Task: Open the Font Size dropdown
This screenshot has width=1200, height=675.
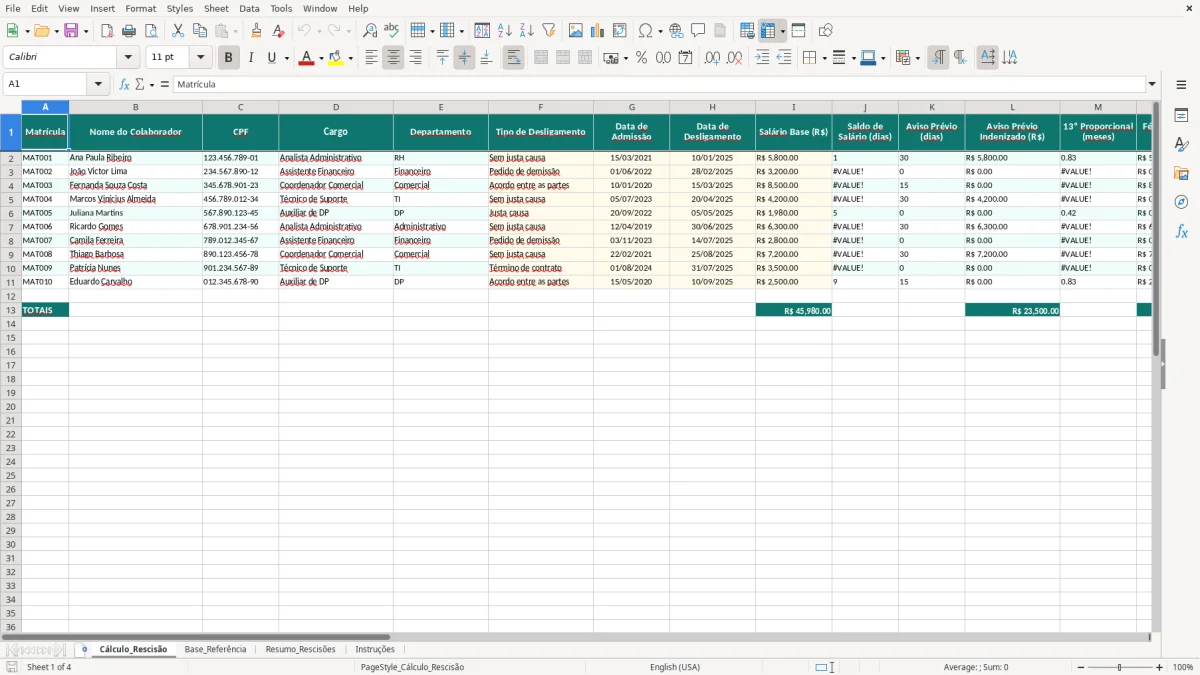Action: (200, 58)
